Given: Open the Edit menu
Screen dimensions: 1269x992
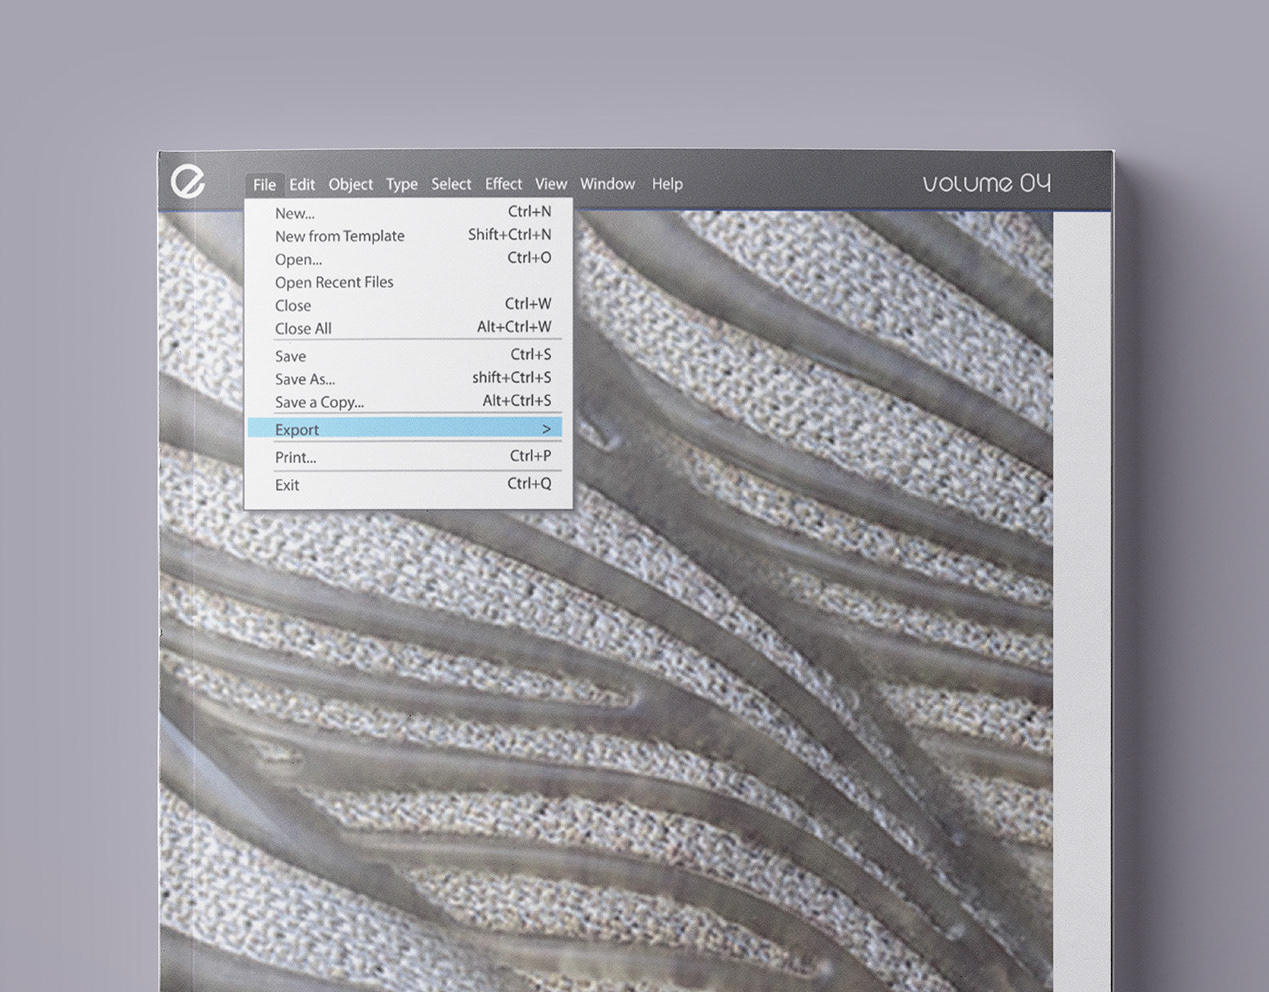Looking at the screenshot, I should pos(302,184).
